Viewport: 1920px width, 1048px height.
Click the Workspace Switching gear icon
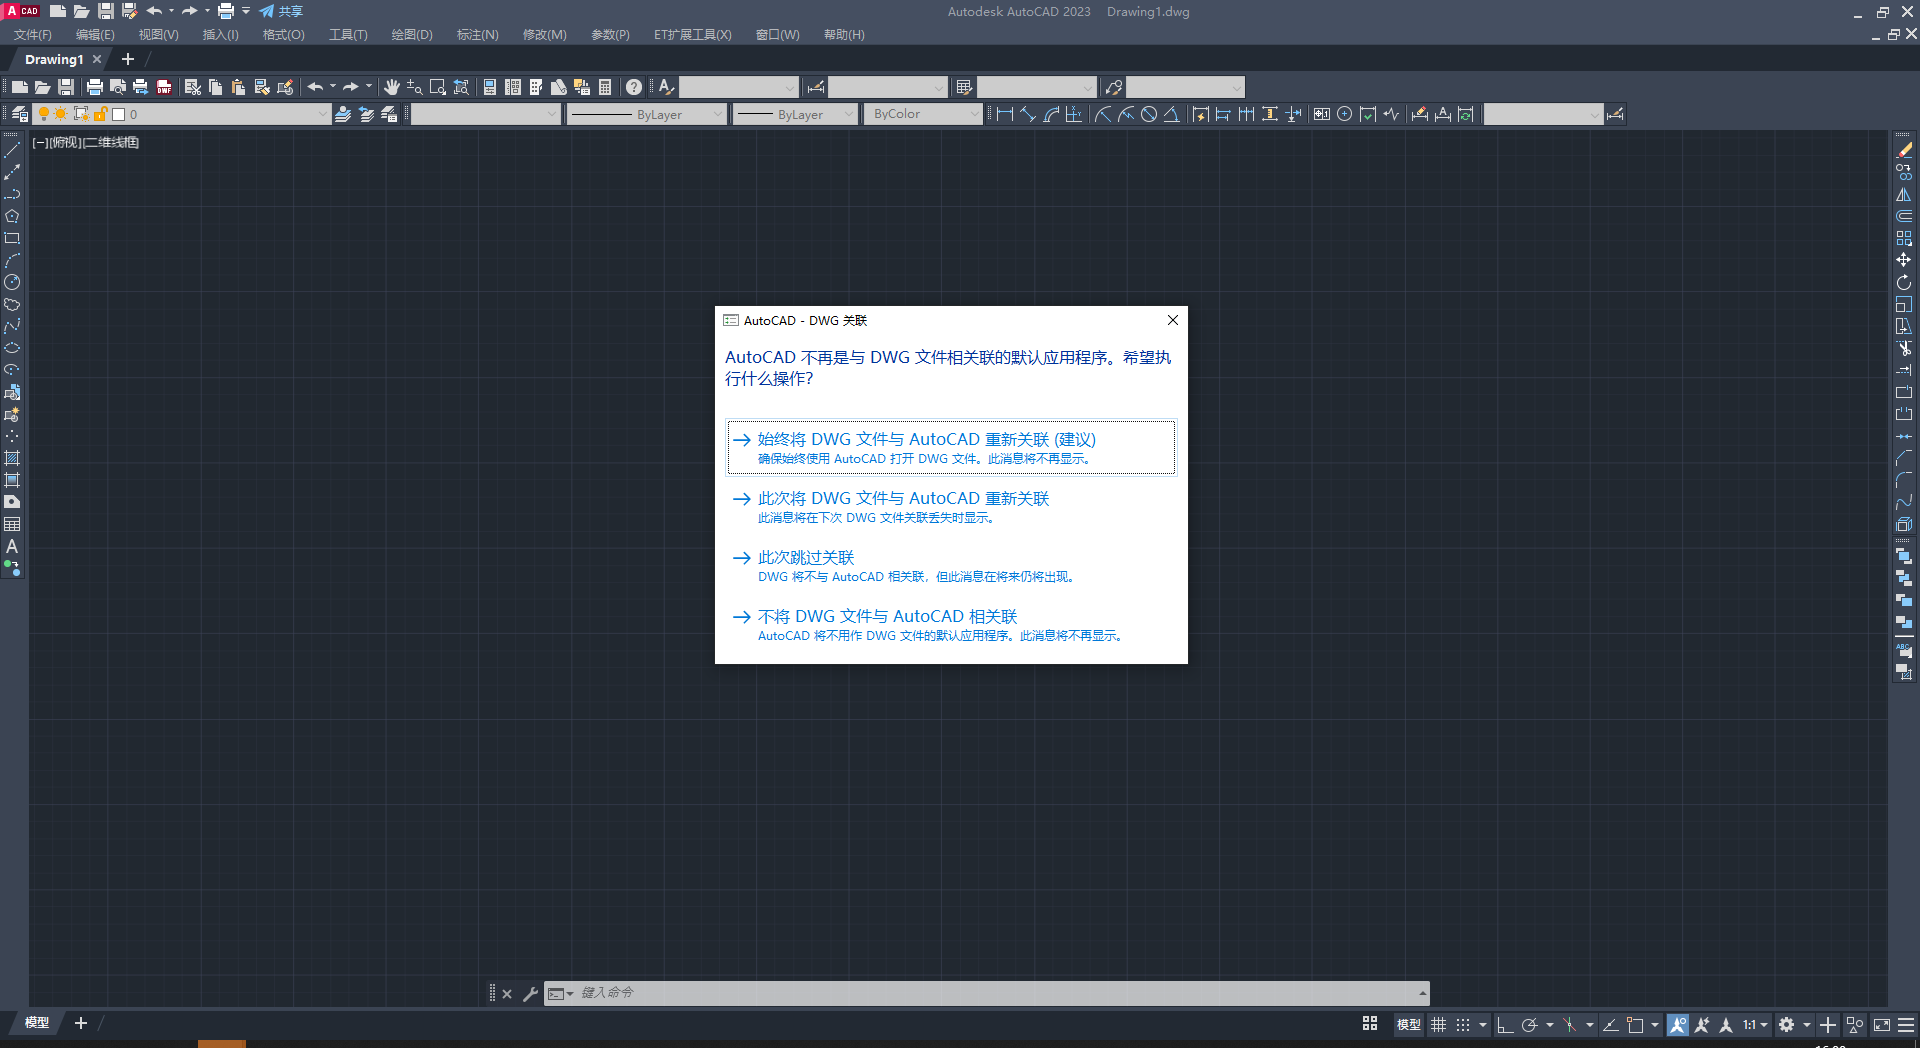[x=1787, y=1025]
